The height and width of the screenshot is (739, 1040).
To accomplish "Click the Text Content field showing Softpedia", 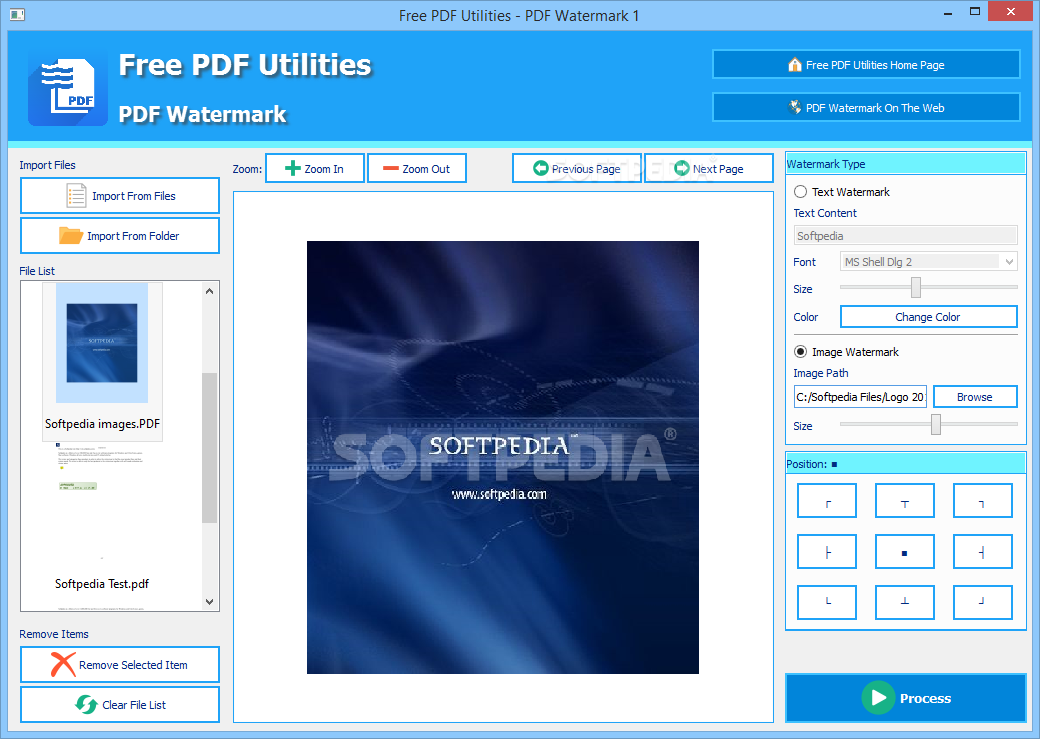I will (x=905, y=235).
